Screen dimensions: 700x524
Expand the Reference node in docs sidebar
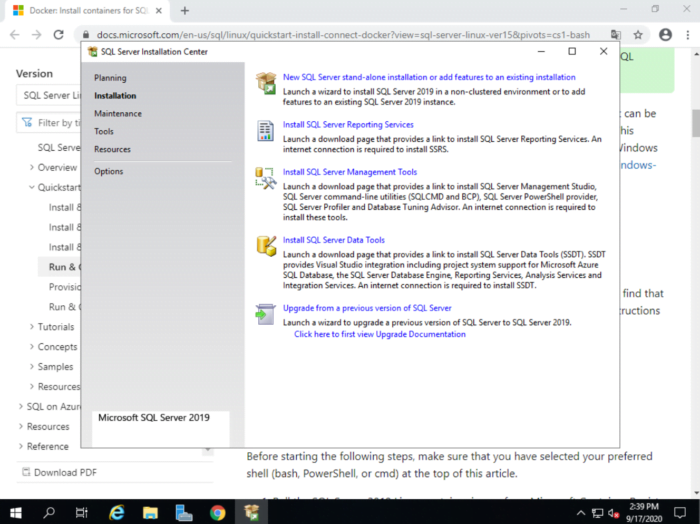tap(21, 446)
